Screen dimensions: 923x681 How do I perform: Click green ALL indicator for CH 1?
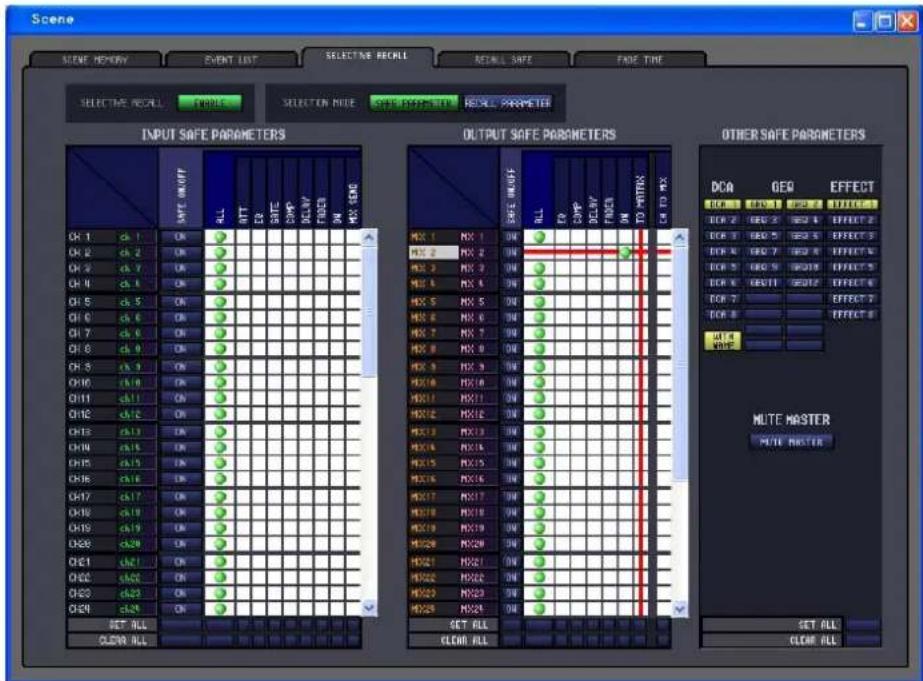[x=220, y=237]
